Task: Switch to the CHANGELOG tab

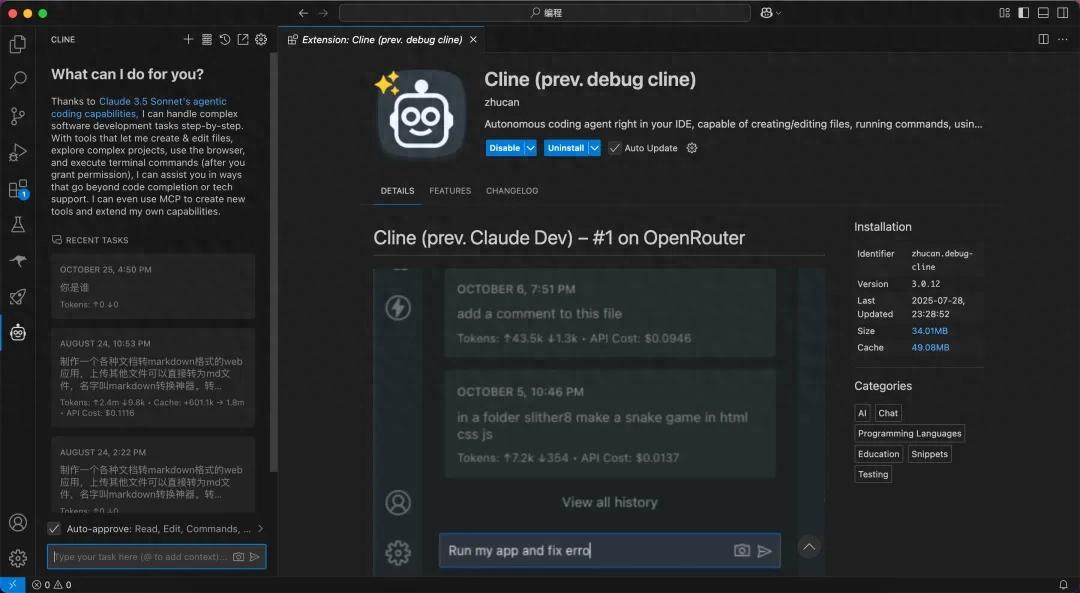Action: pyautogui.click(x=512, y=191)
